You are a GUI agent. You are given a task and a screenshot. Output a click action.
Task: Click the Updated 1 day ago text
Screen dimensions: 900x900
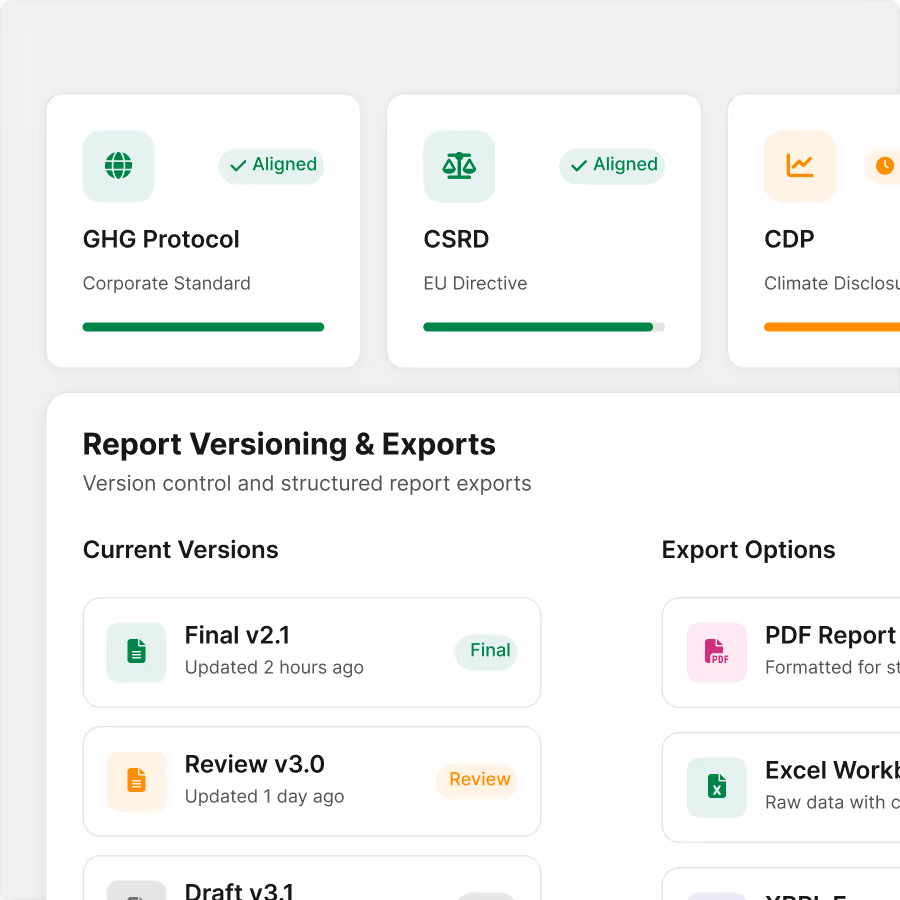pyautogui.click(x=264, y=797)
